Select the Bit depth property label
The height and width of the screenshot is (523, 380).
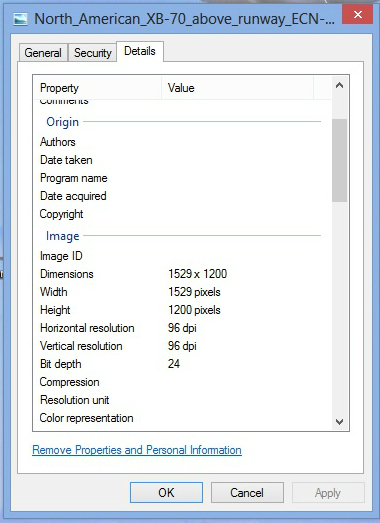coord(61,364)
